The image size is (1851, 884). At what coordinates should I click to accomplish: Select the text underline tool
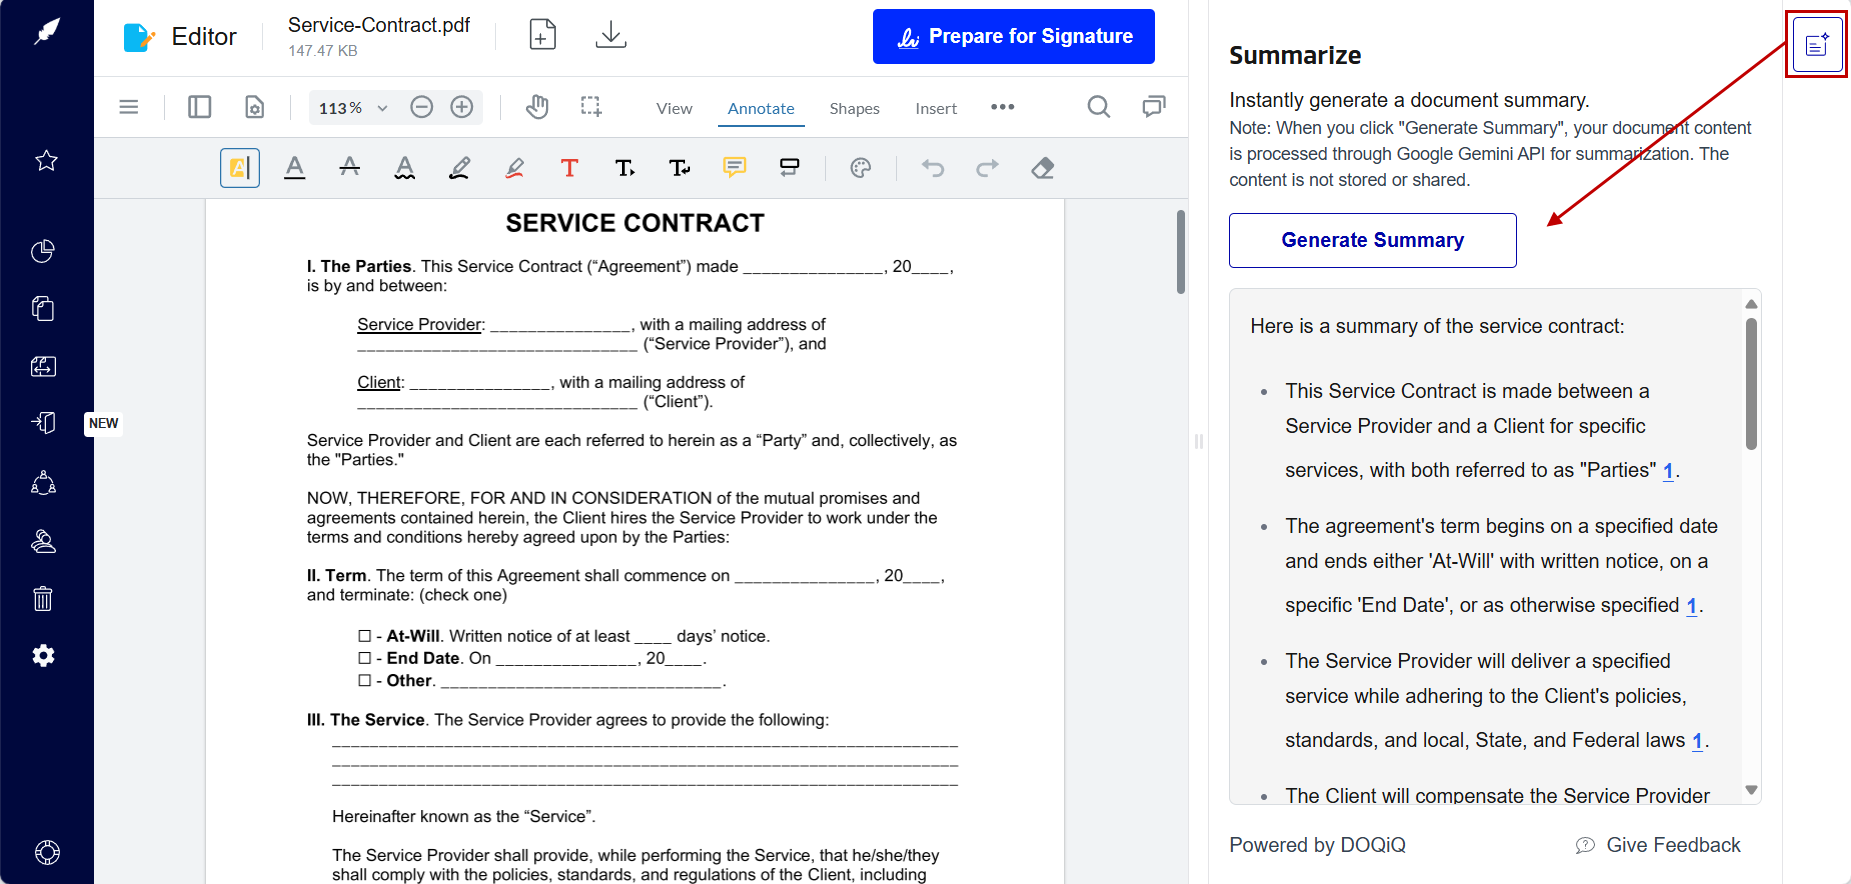tap(295, 168)
